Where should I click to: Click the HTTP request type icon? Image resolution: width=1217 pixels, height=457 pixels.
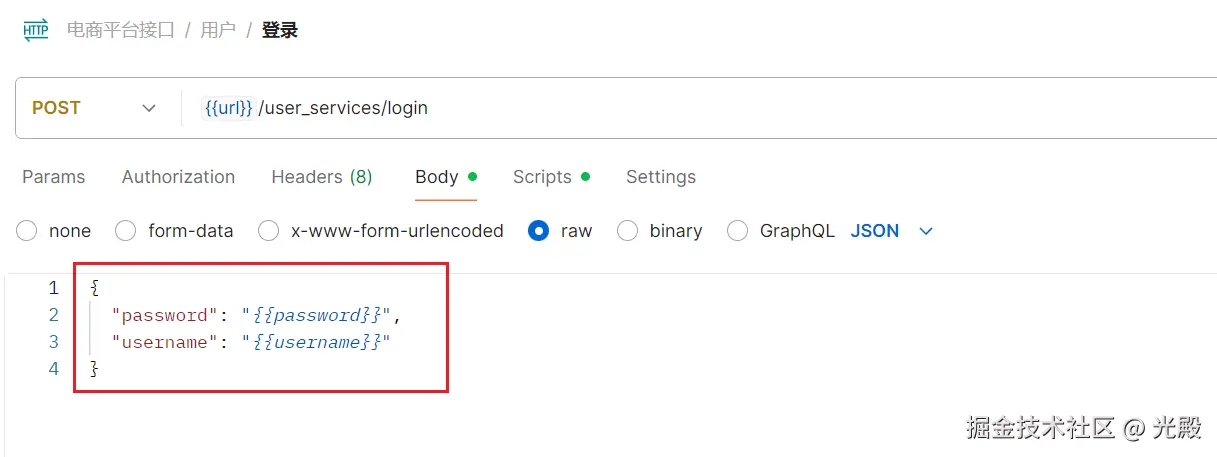pyautogui.click(x=36, y=30)
